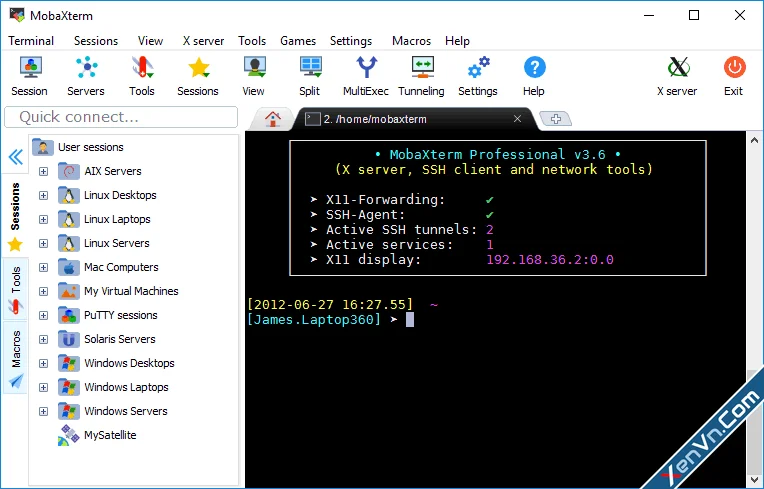Image resolution: width=764 pixels, height=489 pixels.
Task: Click the new tab plus icon
Action: [x=556, y=118]
